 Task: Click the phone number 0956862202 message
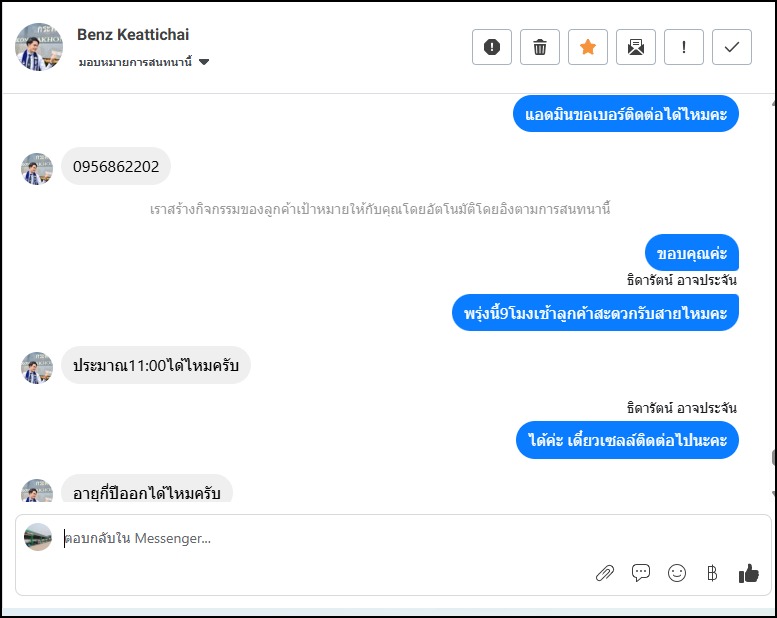click(x=116, y=167)
